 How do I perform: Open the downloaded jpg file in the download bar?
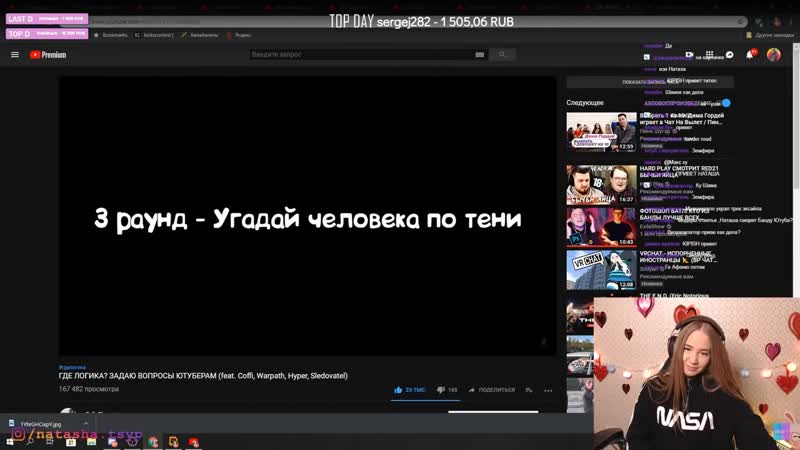pyautogui.click(x=41, y=424)
